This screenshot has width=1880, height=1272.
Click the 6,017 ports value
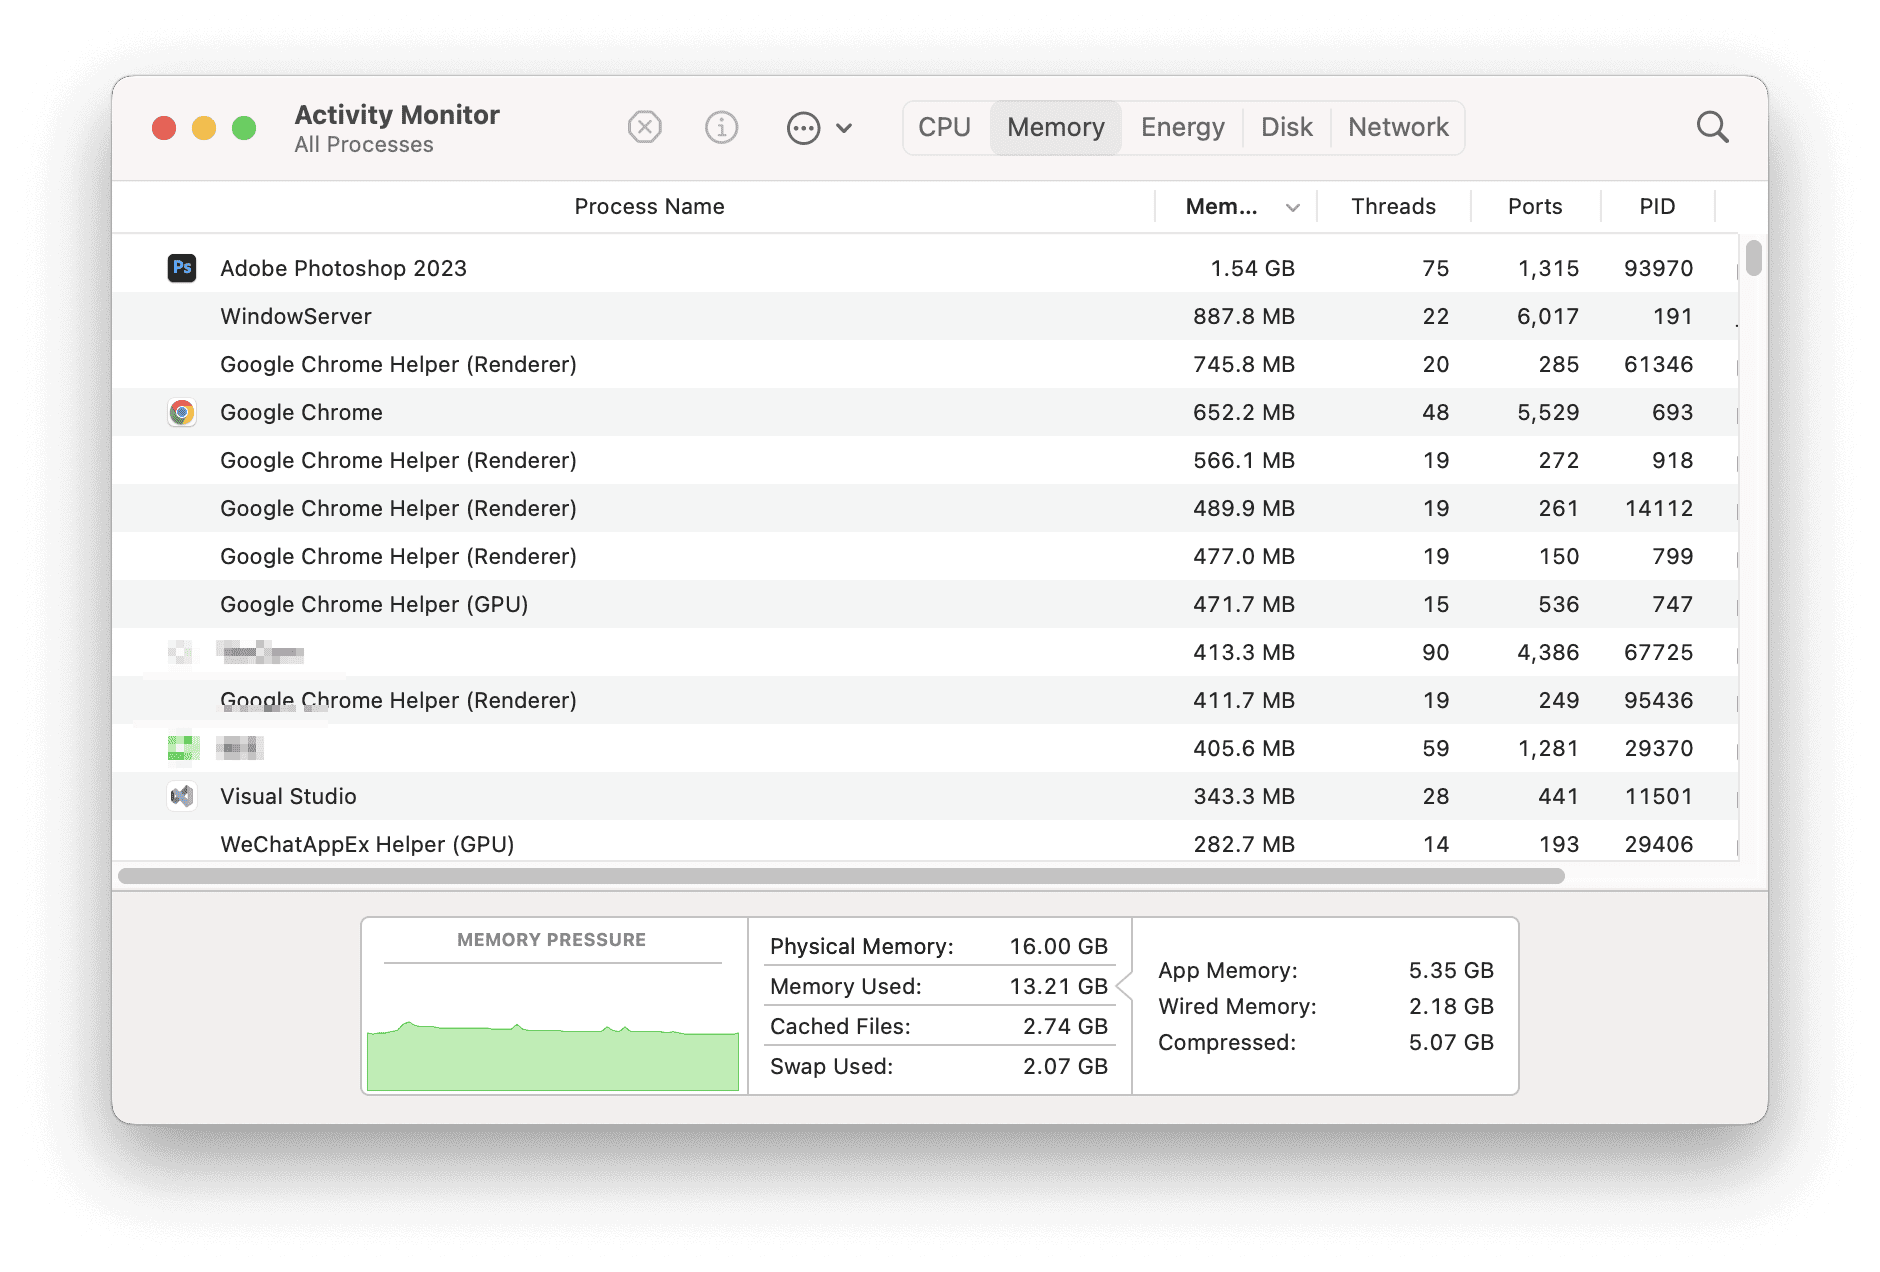1548,316
